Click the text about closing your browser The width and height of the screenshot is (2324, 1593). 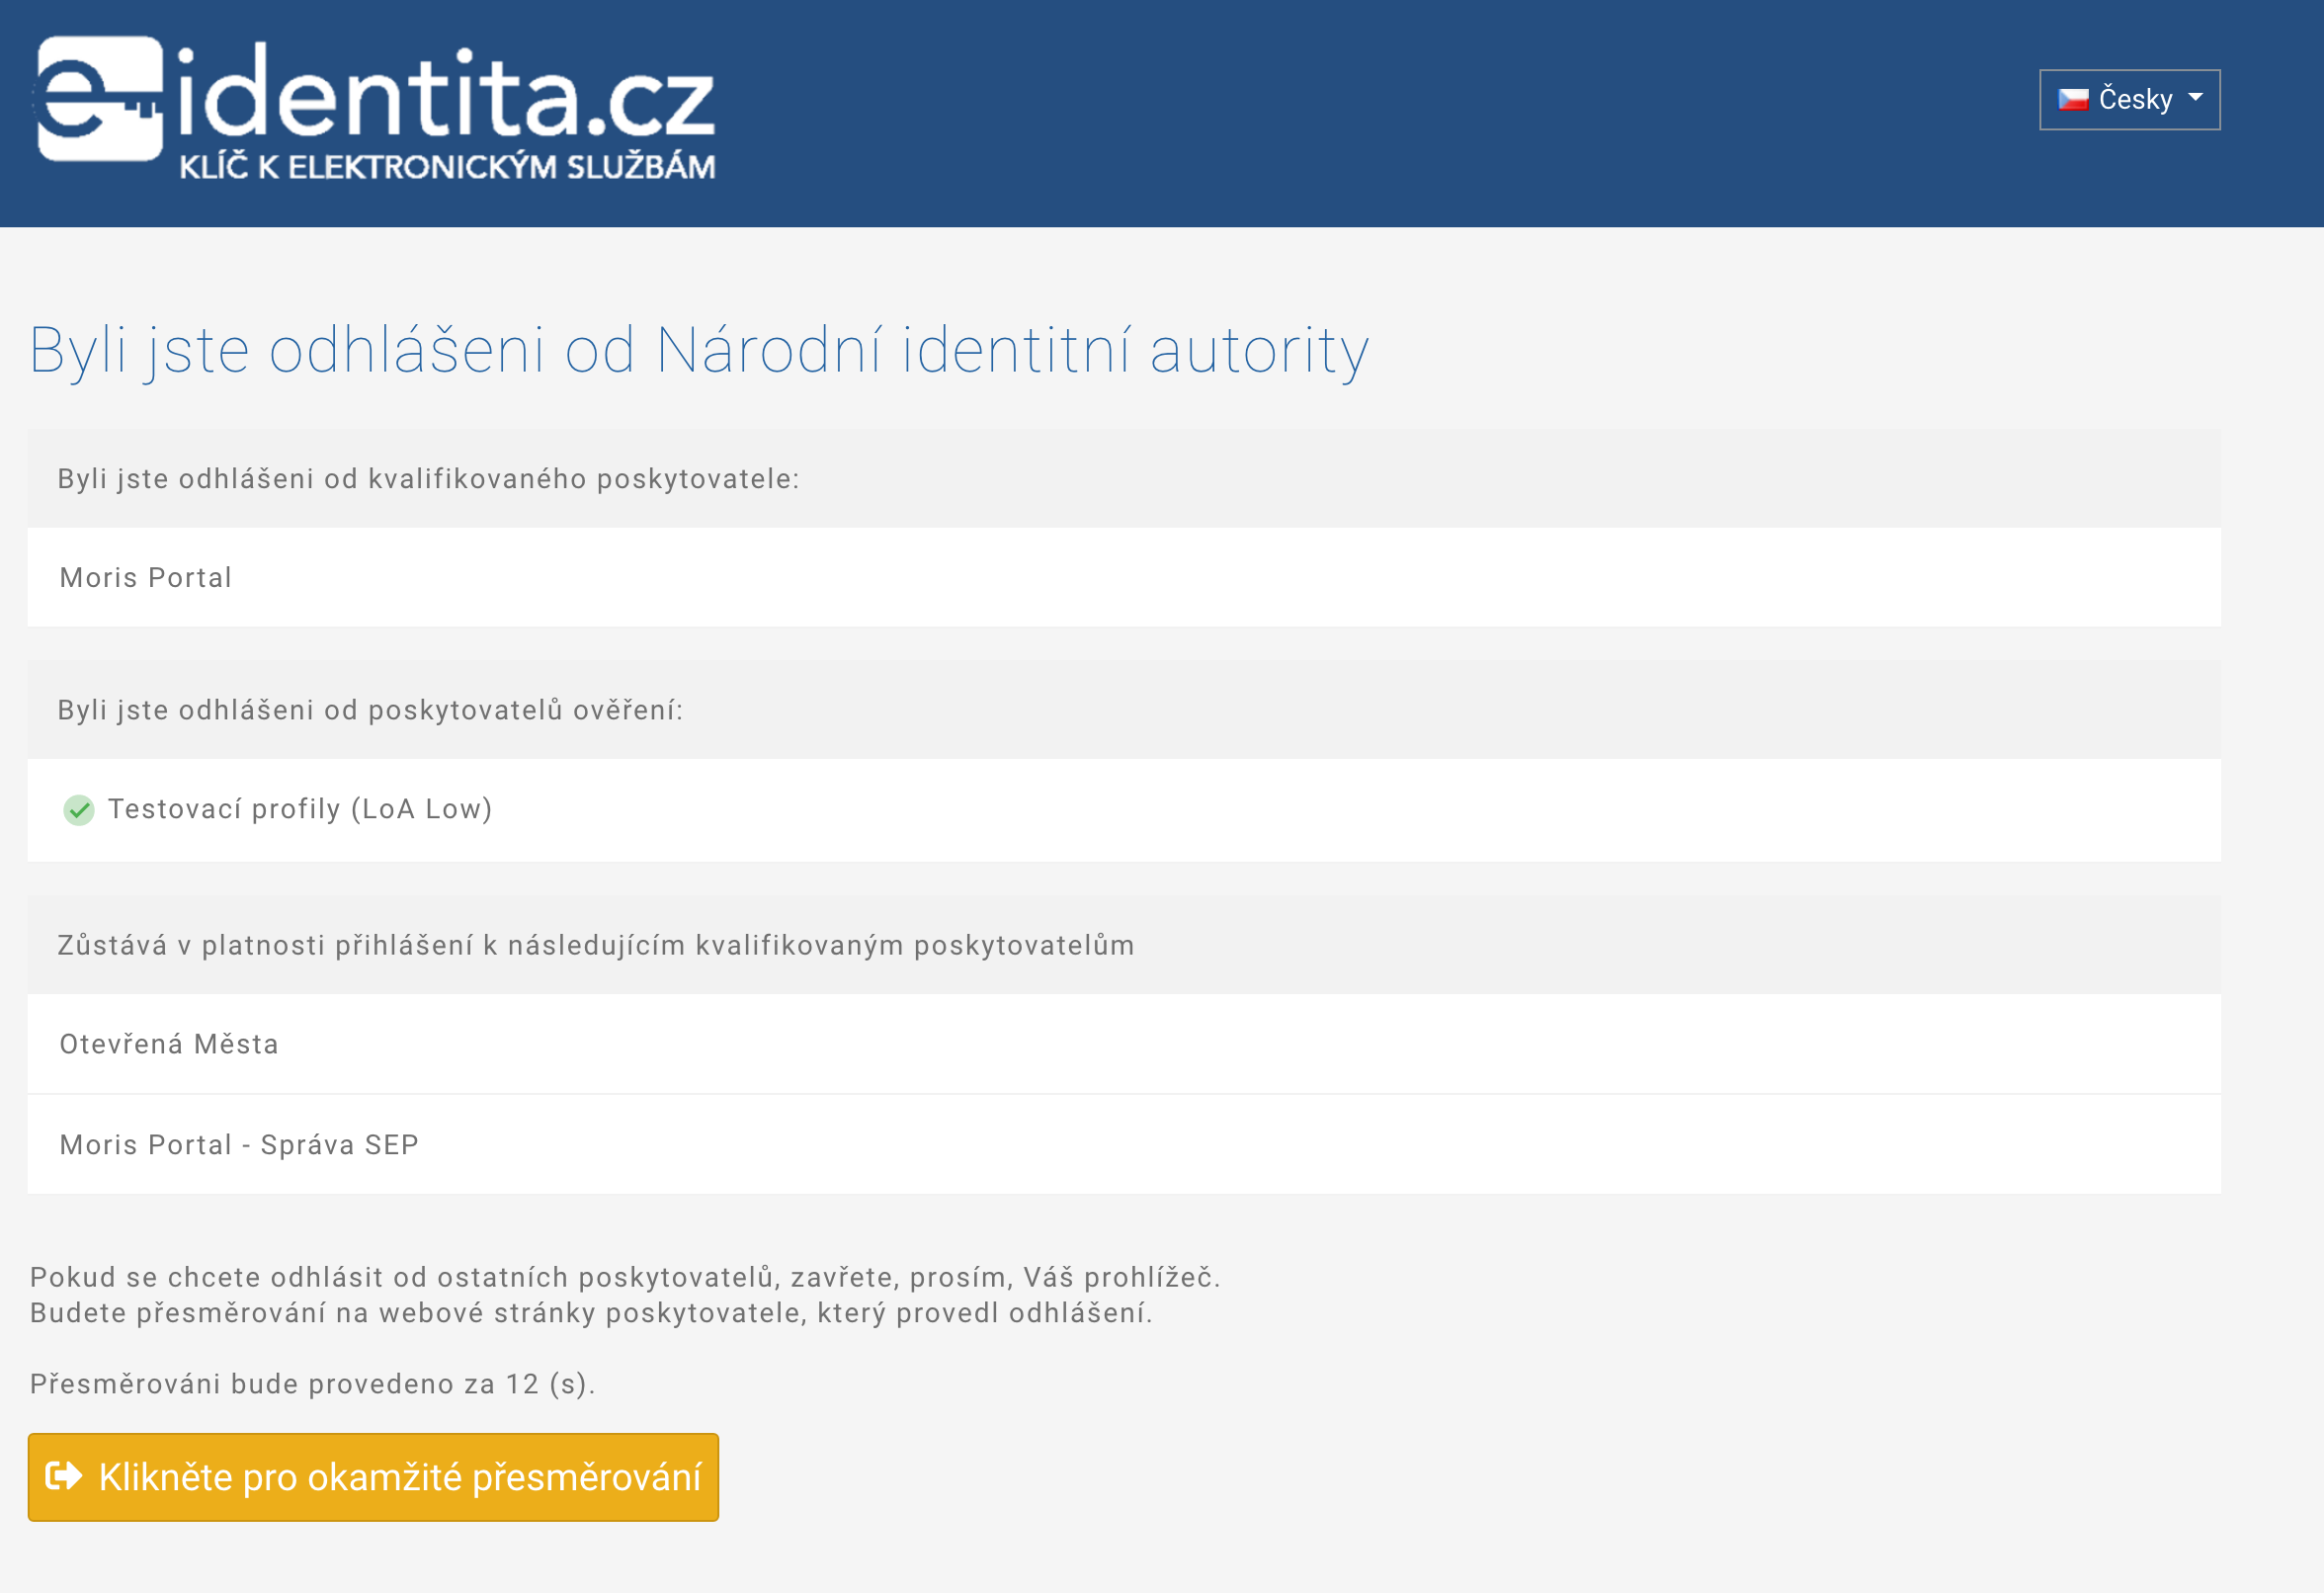pos(625,1277)
